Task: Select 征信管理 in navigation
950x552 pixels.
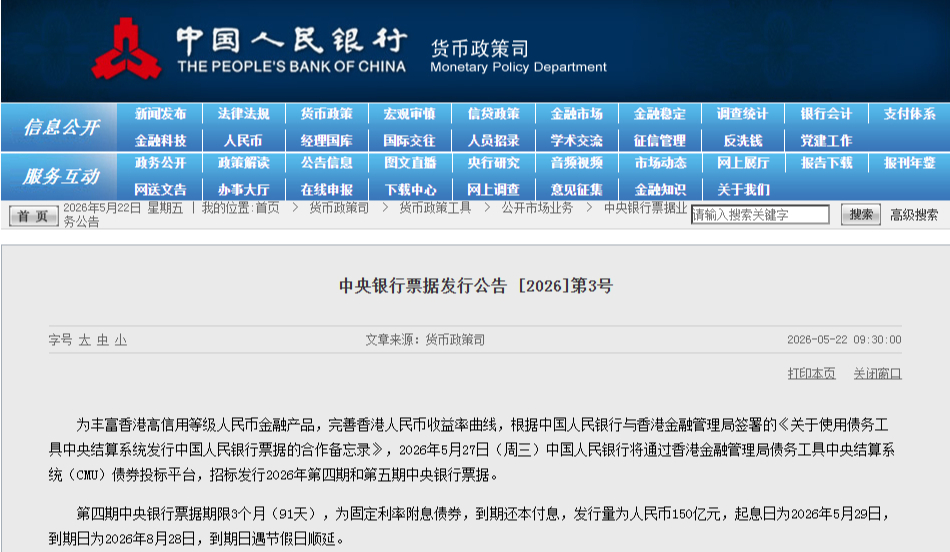Action: 659,141
